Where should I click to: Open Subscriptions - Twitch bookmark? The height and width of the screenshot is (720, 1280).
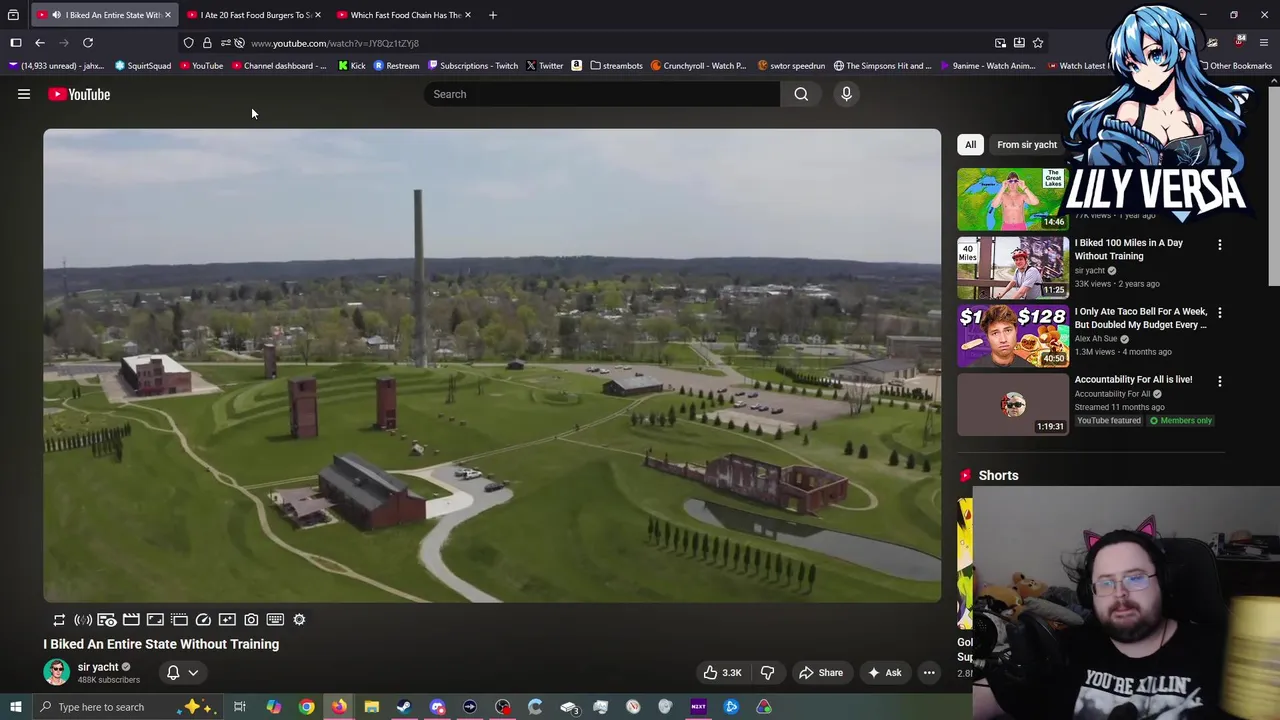pos(473,66)
